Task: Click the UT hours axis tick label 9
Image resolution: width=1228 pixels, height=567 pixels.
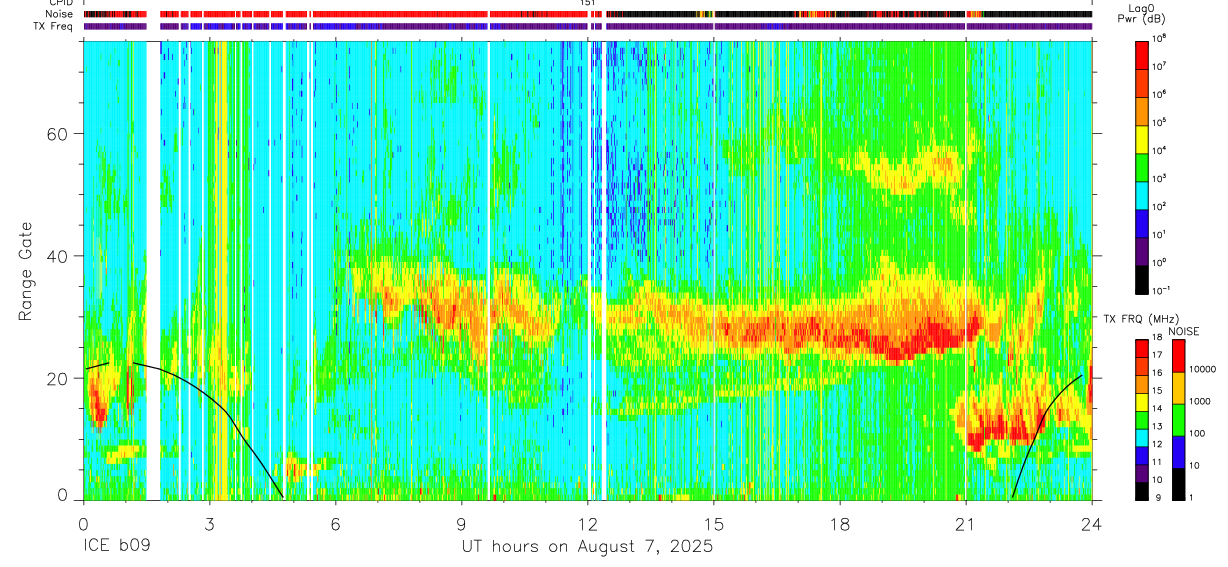Action: point(461,523)
